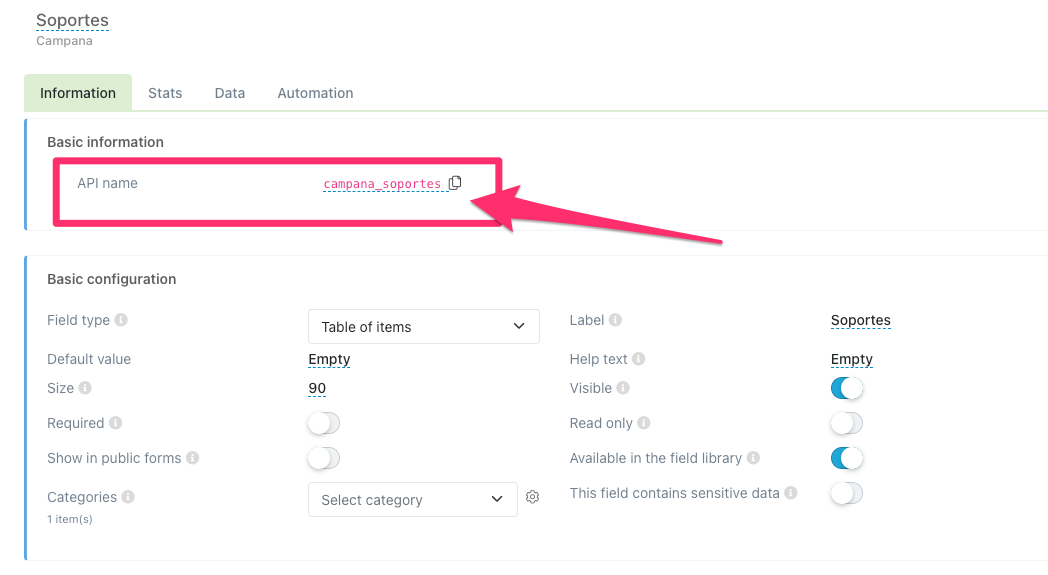1048x575 pixels.
Task: Open the Automation tab
Action: pos(315,93)
